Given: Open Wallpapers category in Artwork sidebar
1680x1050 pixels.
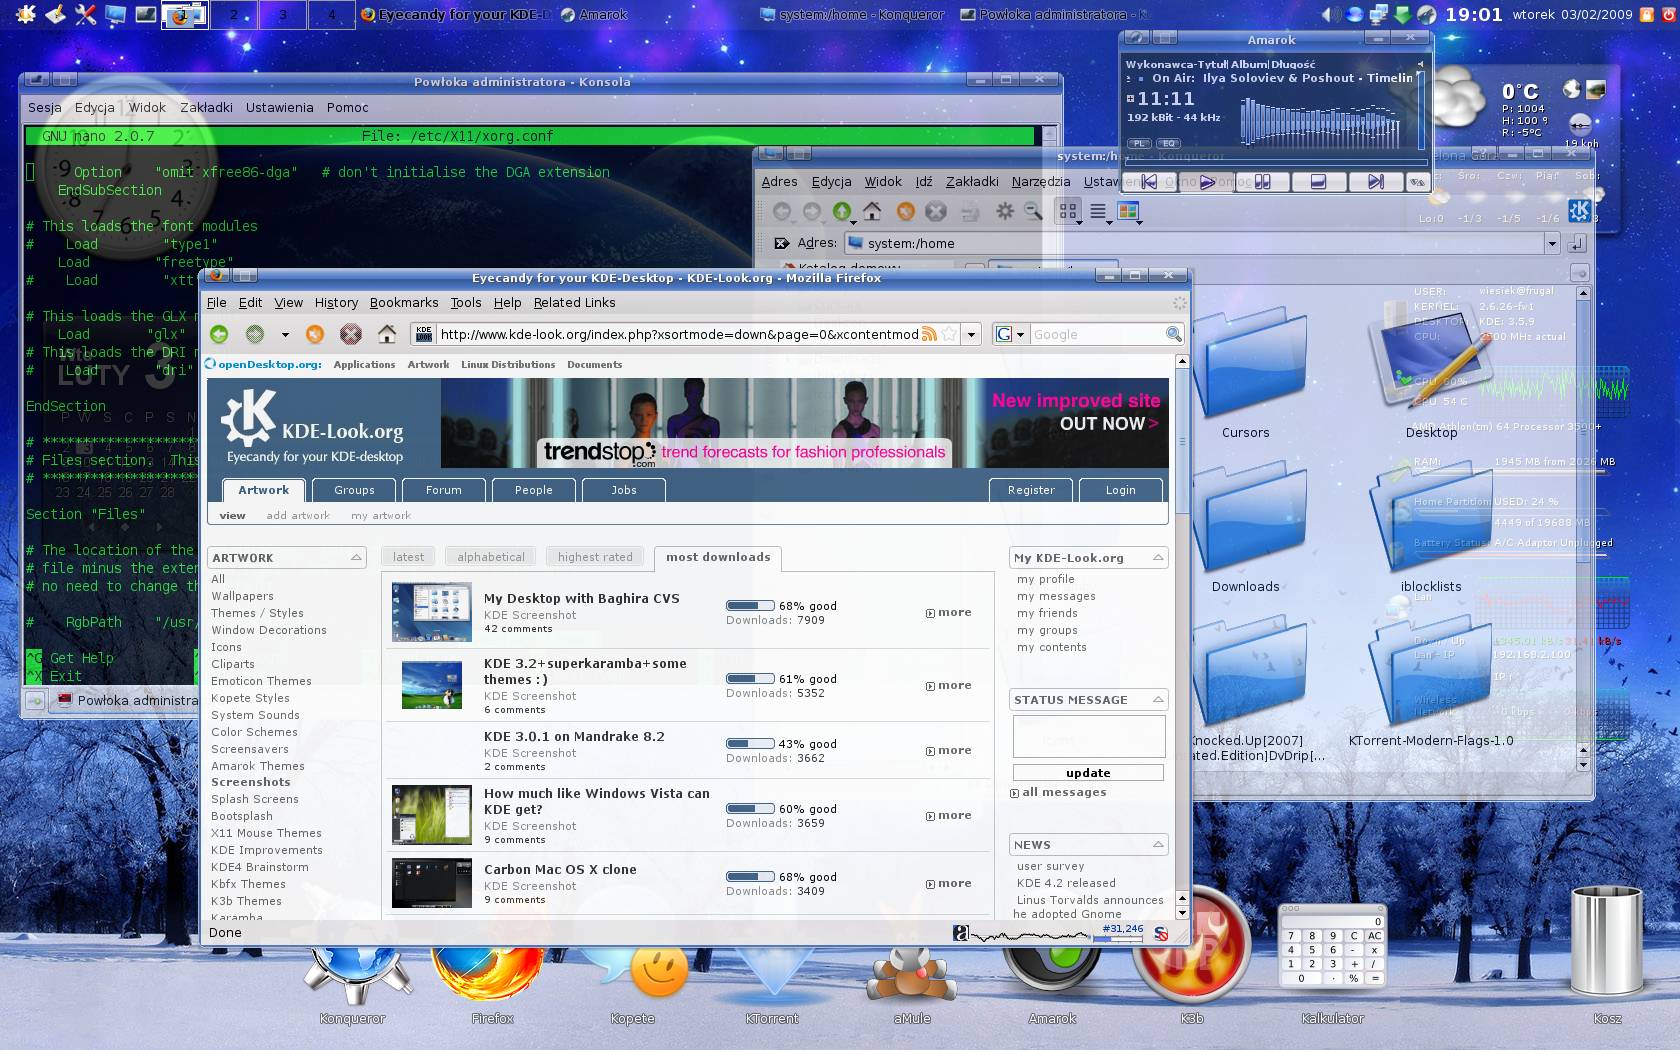Looking at the screenshot, I should tap(242, 596).
